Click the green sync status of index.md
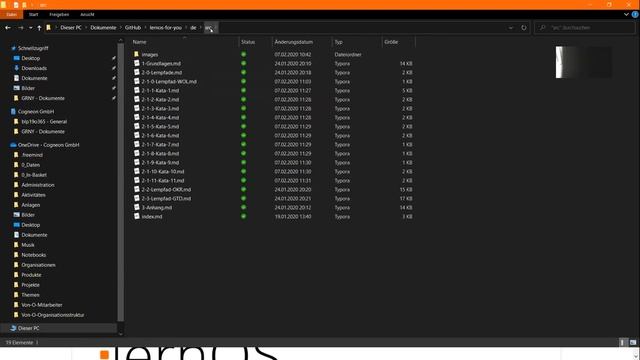This screenshot has width=640, height=360. (x=244, y=216)
